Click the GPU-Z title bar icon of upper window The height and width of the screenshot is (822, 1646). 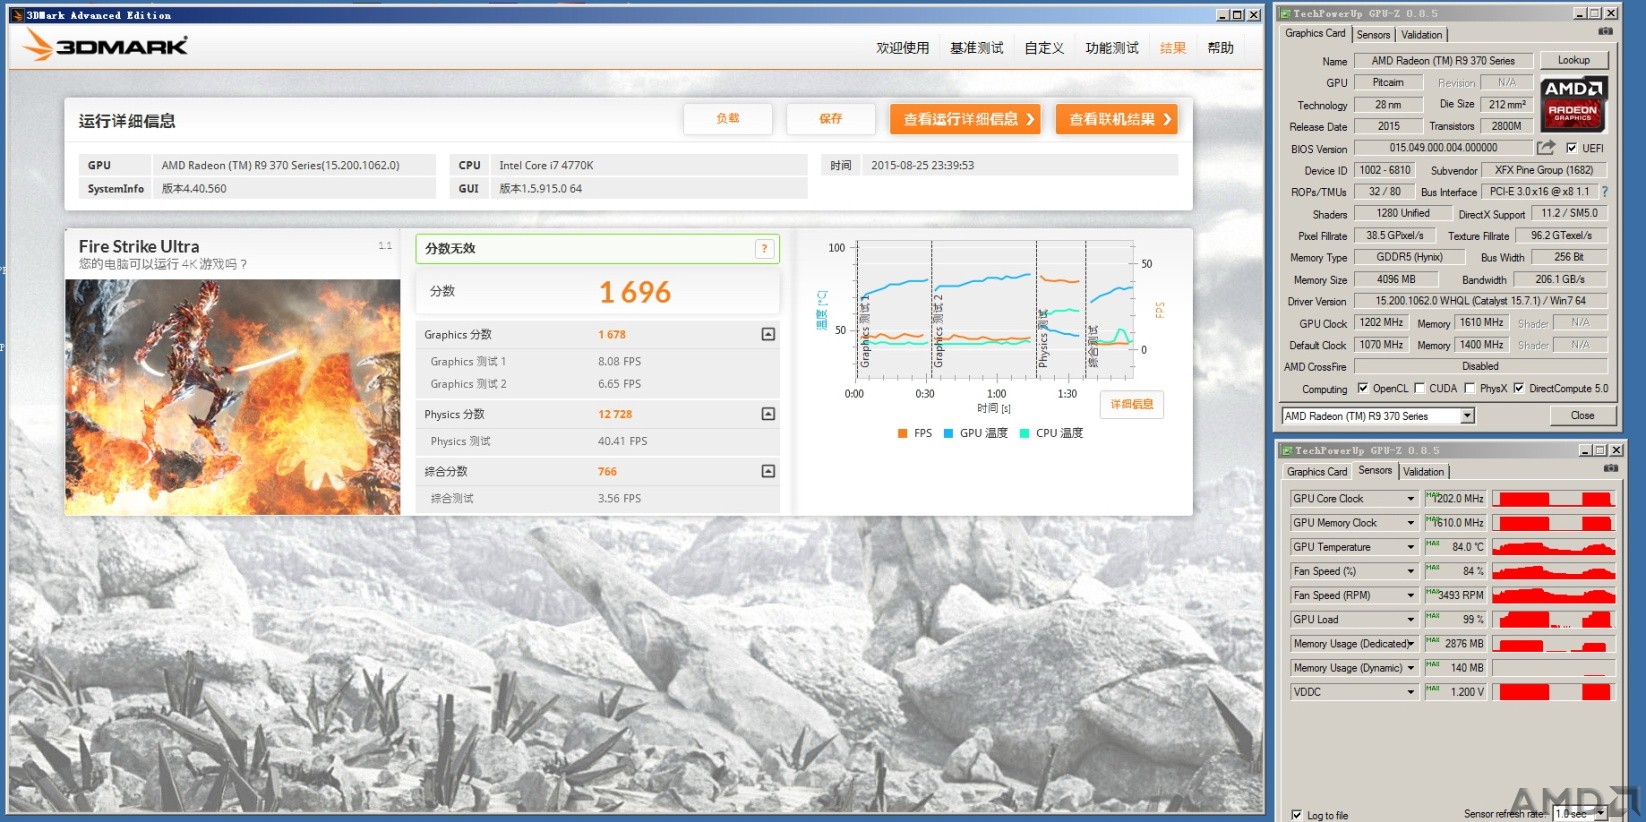tap(1286, 13)
